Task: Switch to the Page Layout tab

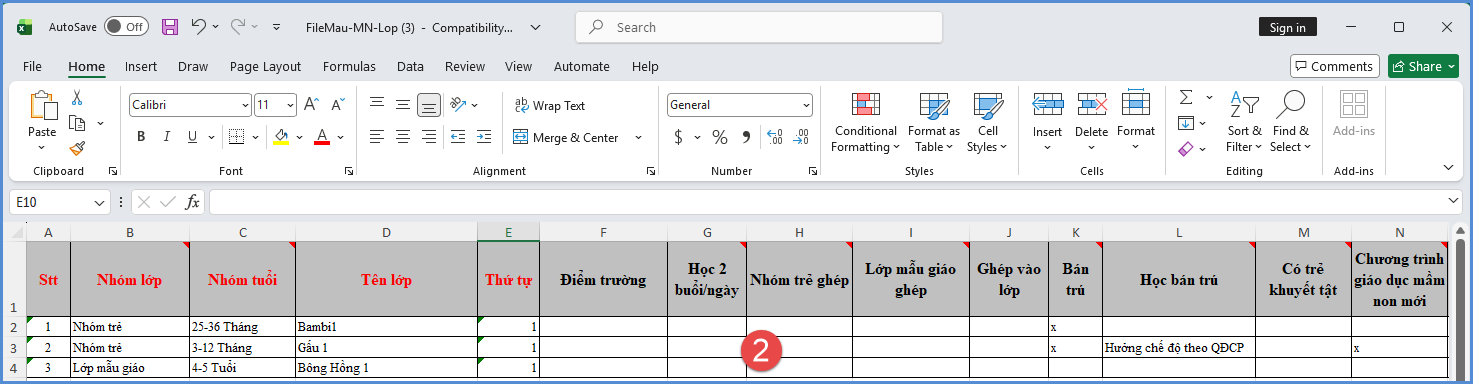Action: tap(265, 66)
